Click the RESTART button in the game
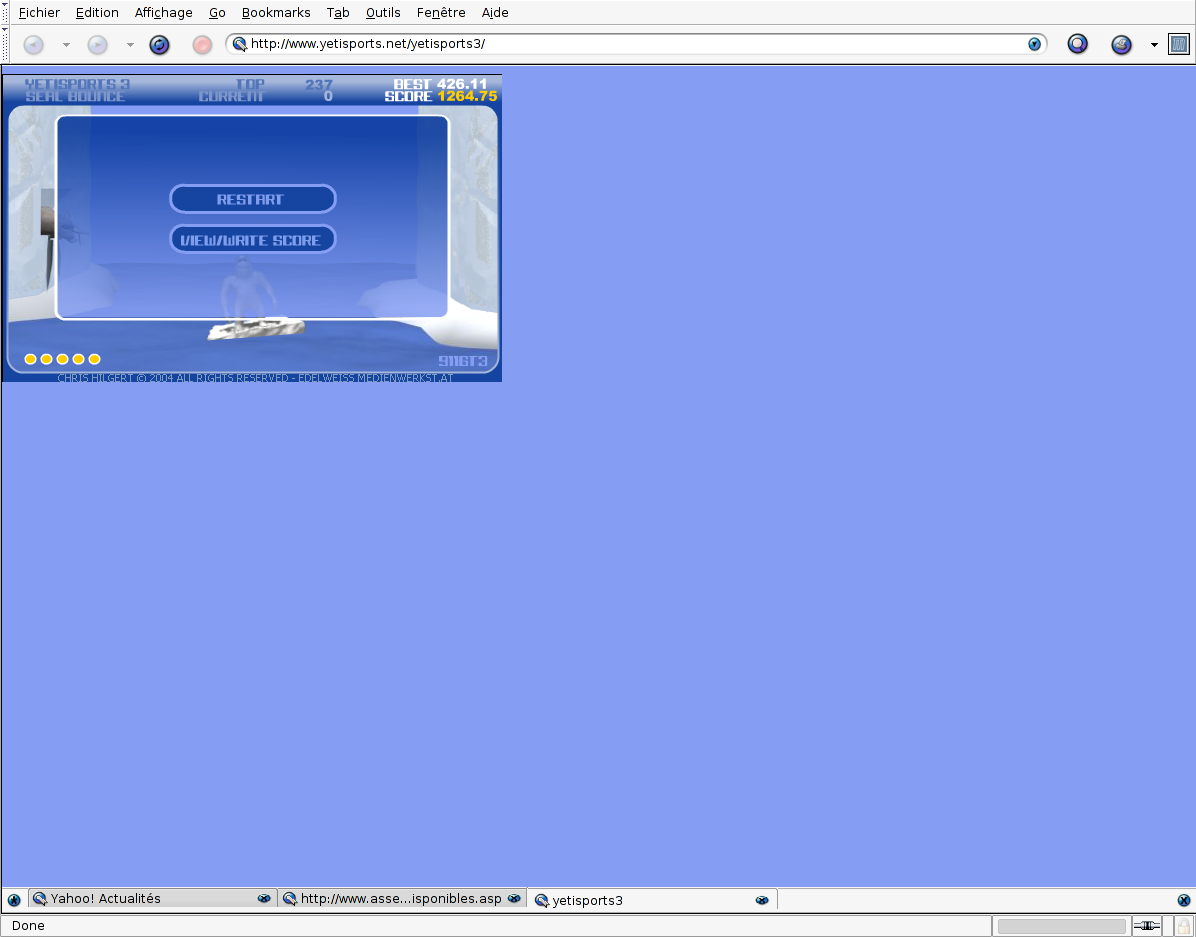 click(x=252, y=199)
